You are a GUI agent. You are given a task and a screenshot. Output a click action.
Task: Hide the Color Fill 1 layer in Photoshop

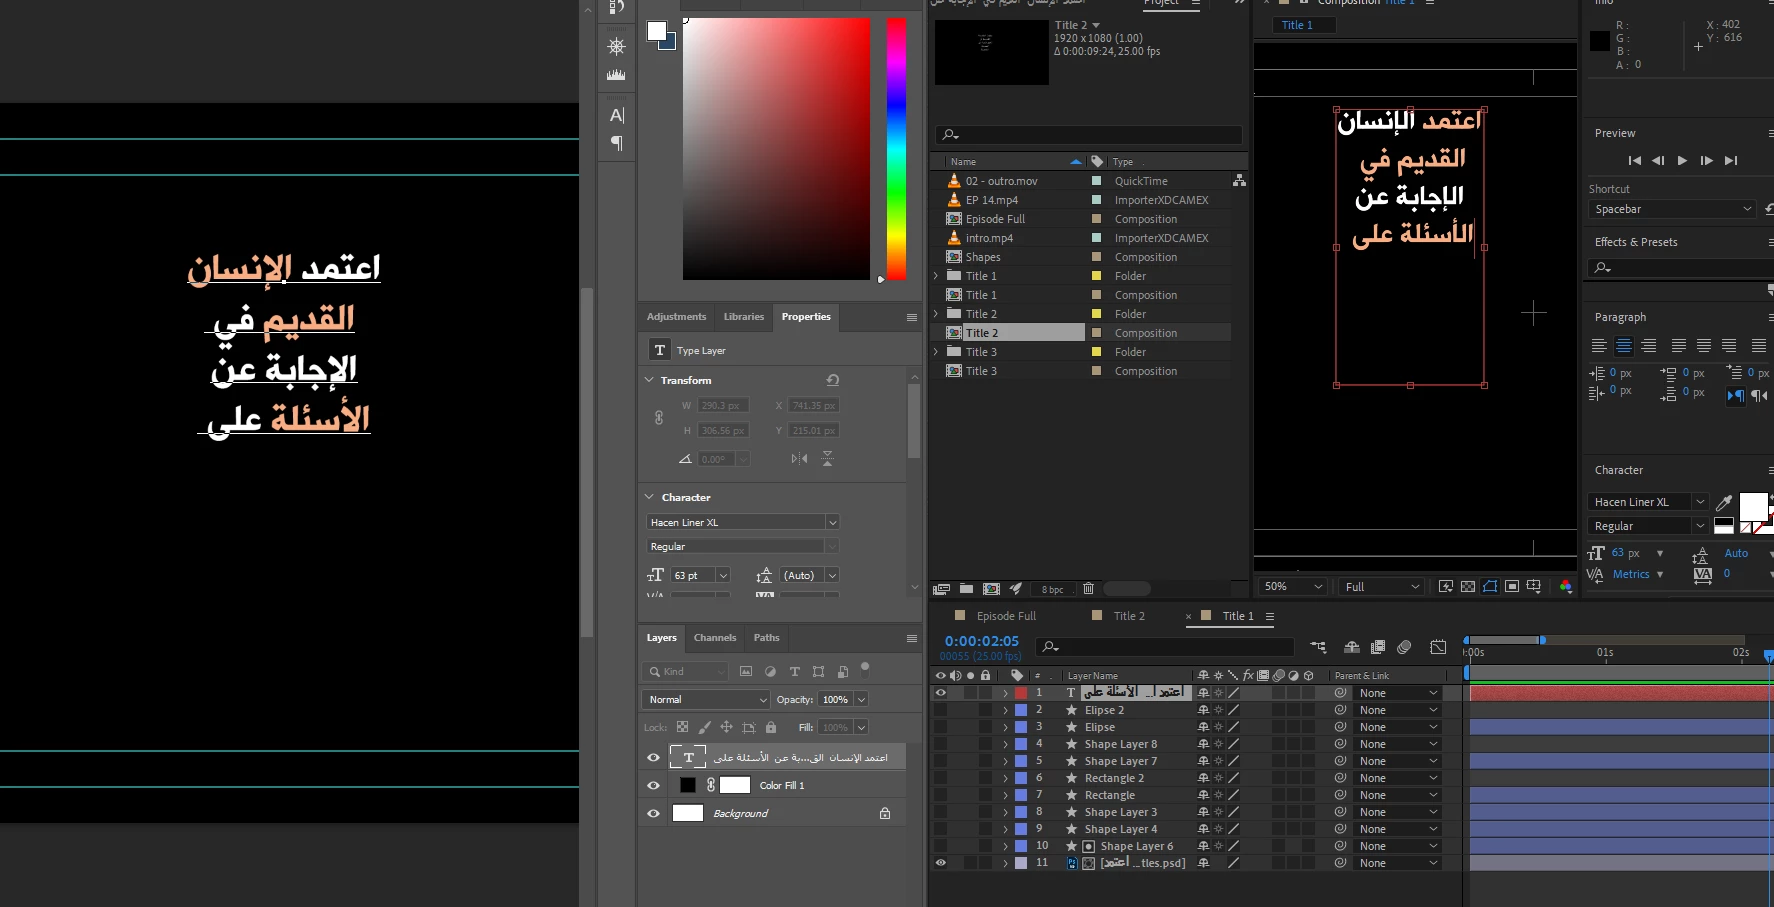[x=654, y=785]
